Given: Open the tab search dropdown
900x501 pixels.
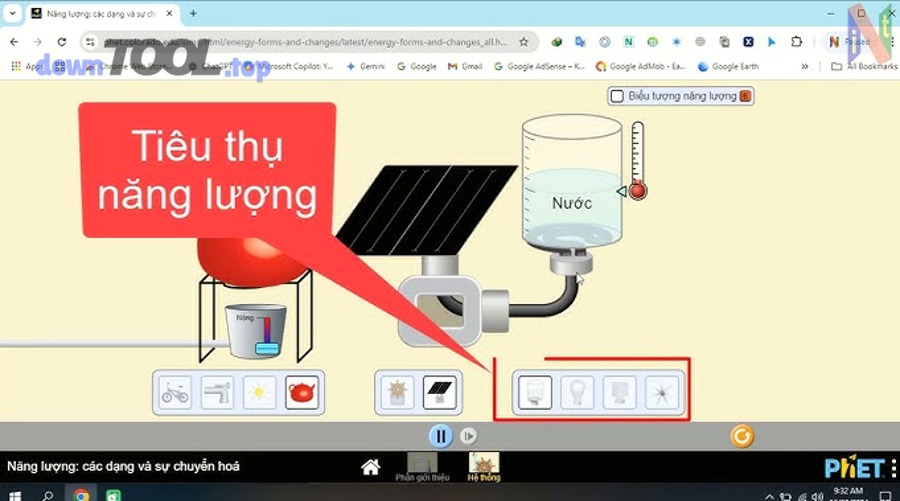Looking at the screenshot, I should [12, 13].
